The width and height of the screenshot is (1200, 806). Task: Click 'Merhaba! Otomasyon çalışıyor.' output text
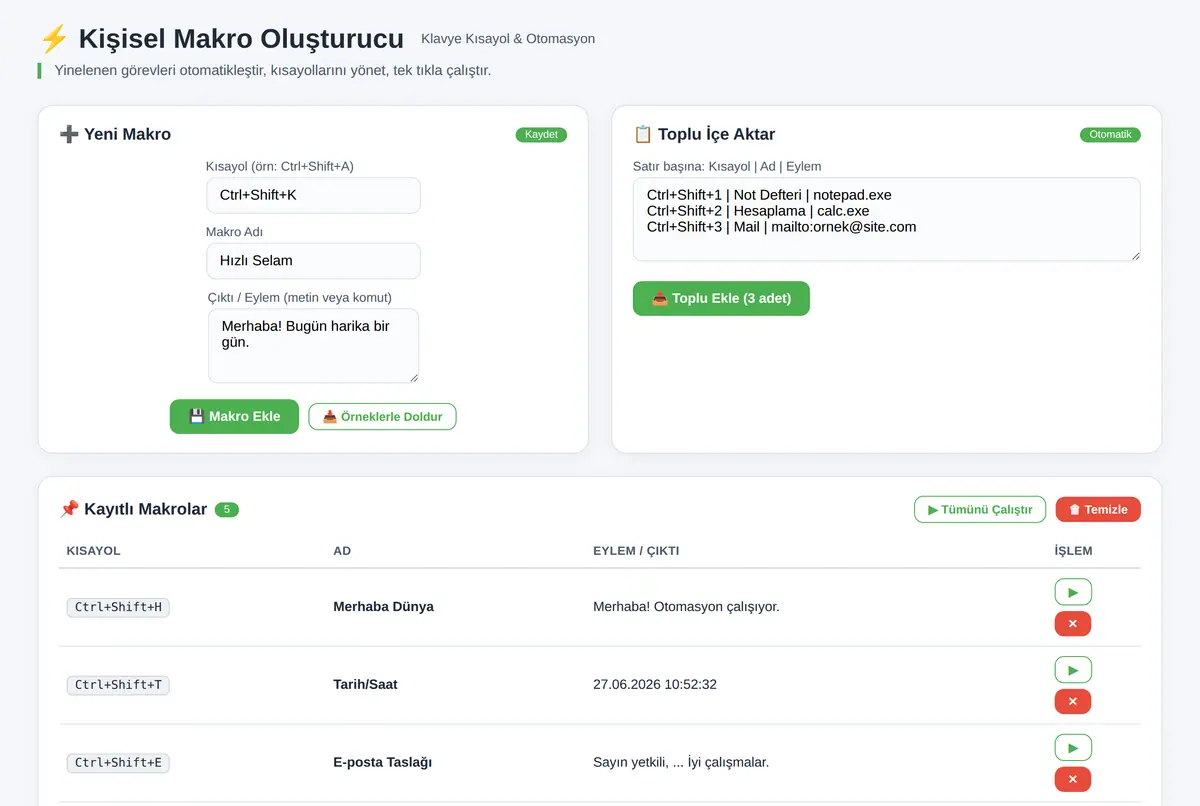click(686, 607)
